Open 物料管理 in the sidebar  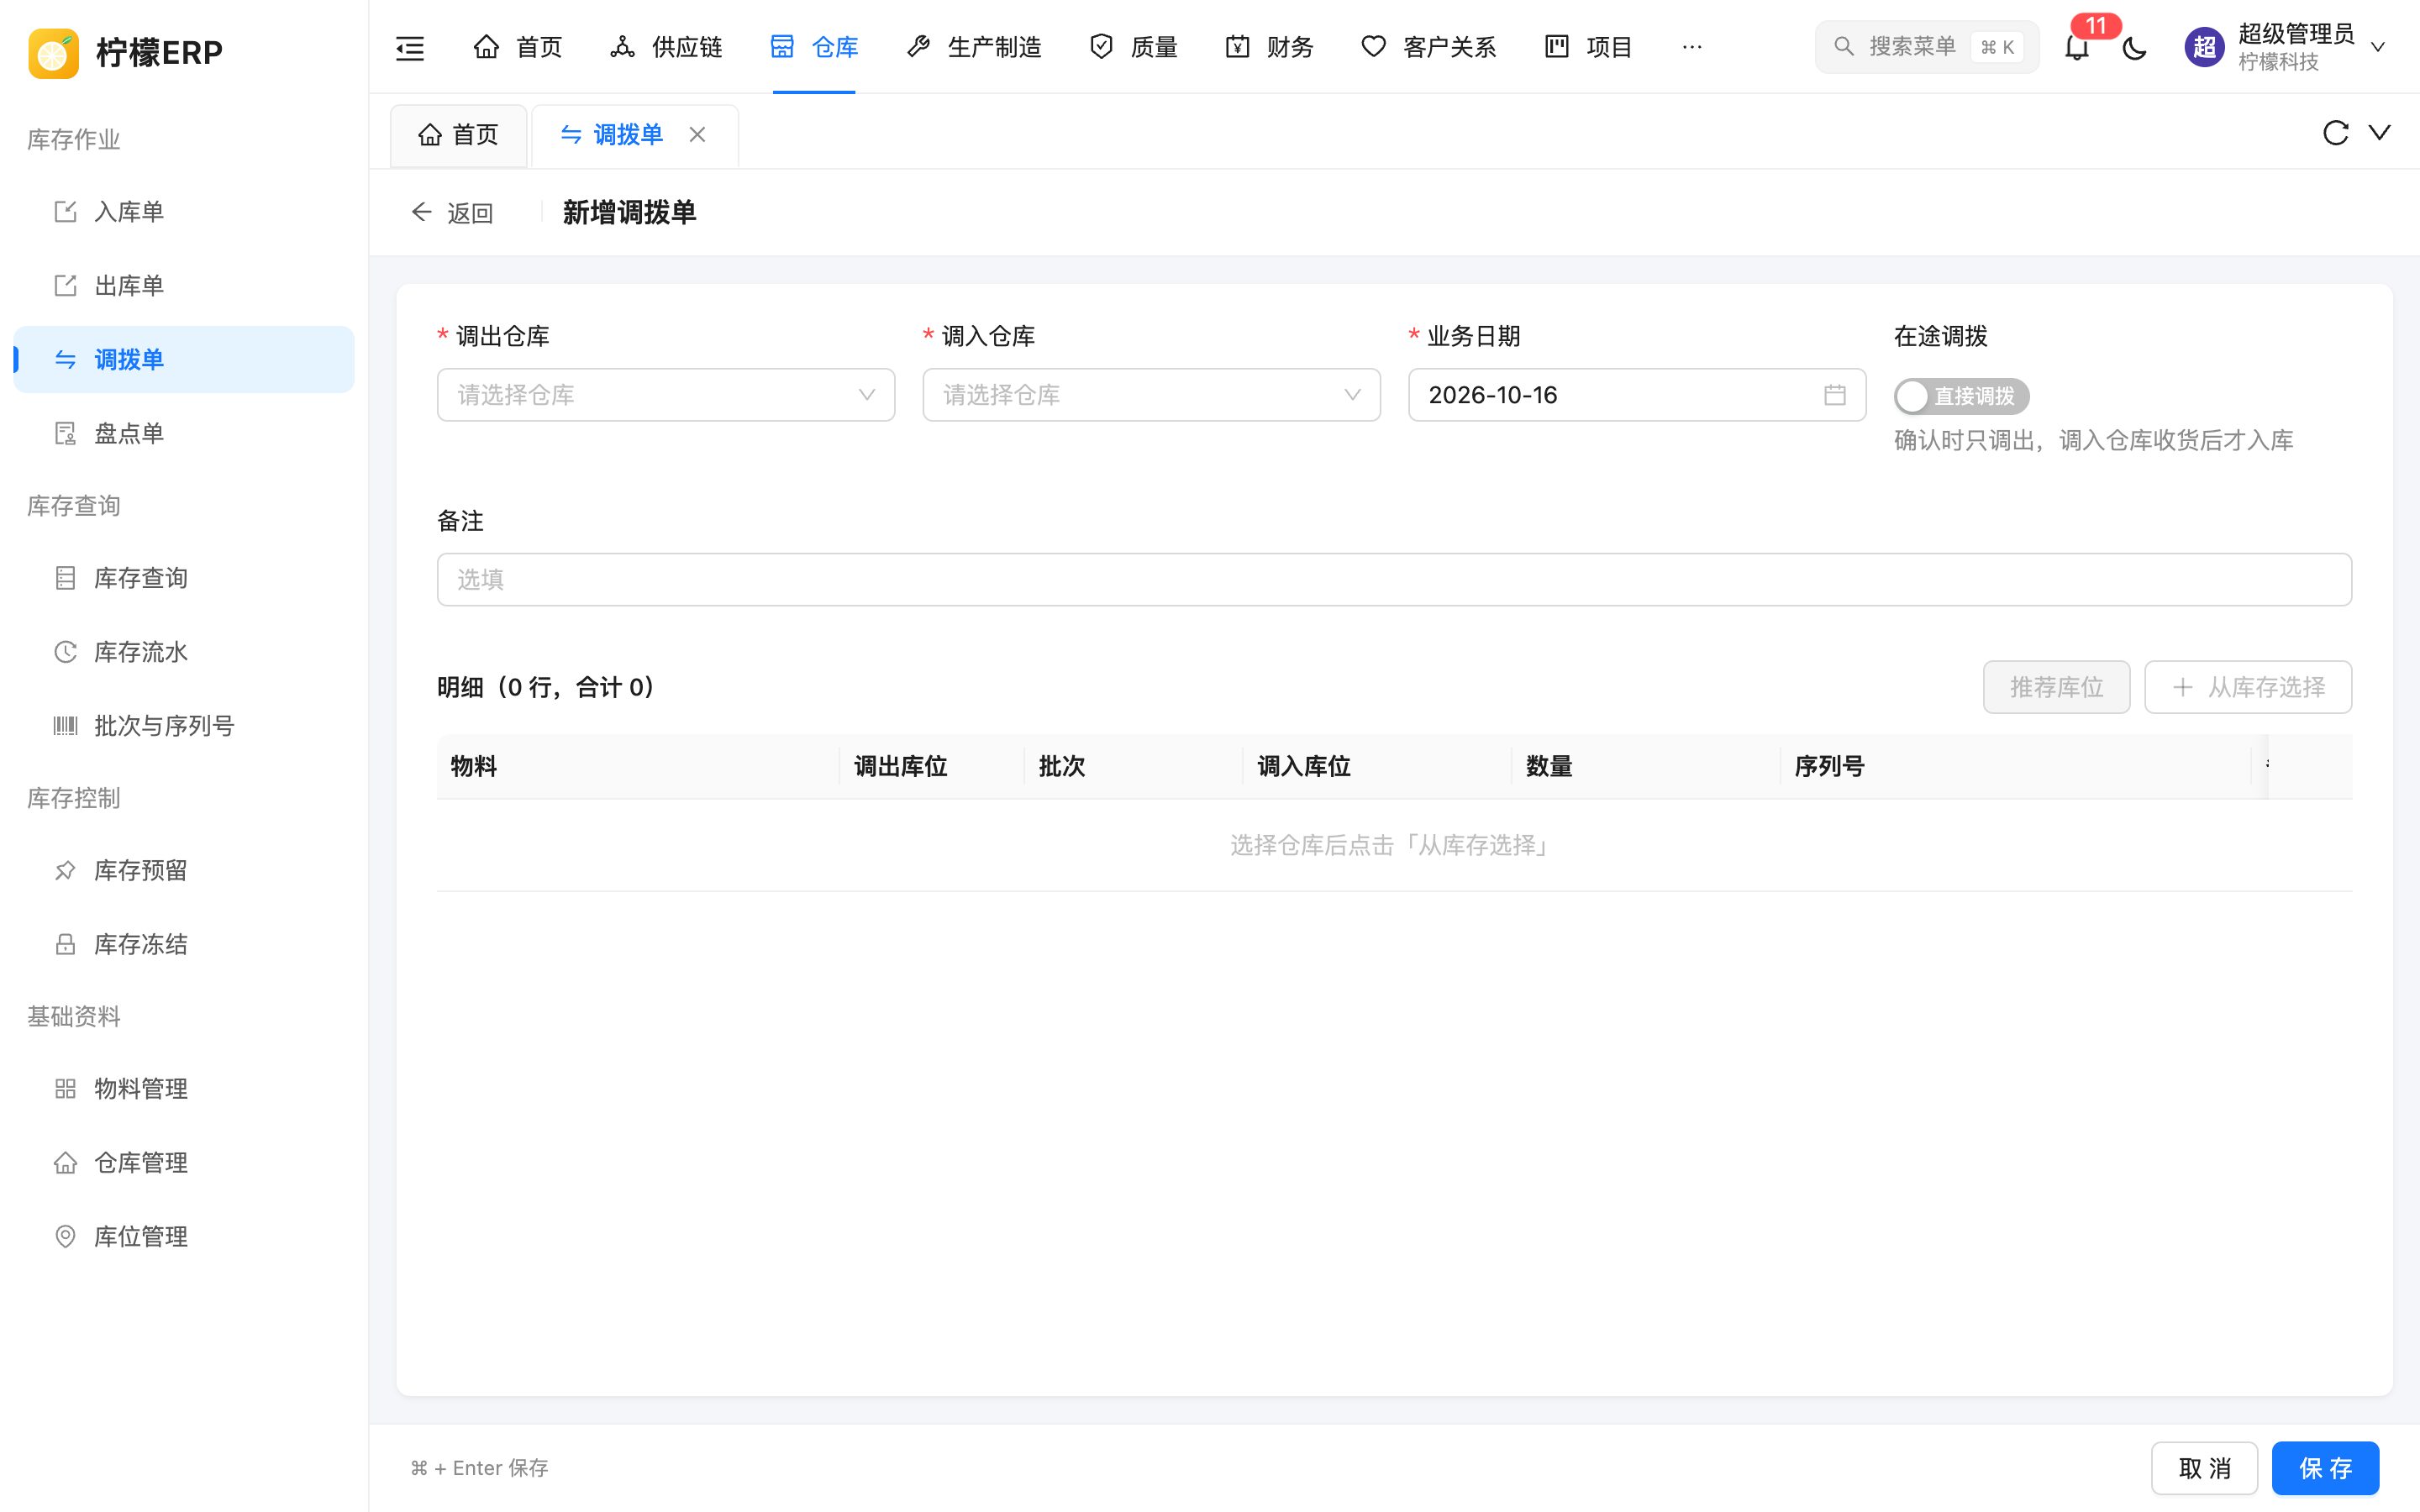[x=184, y=1088]
